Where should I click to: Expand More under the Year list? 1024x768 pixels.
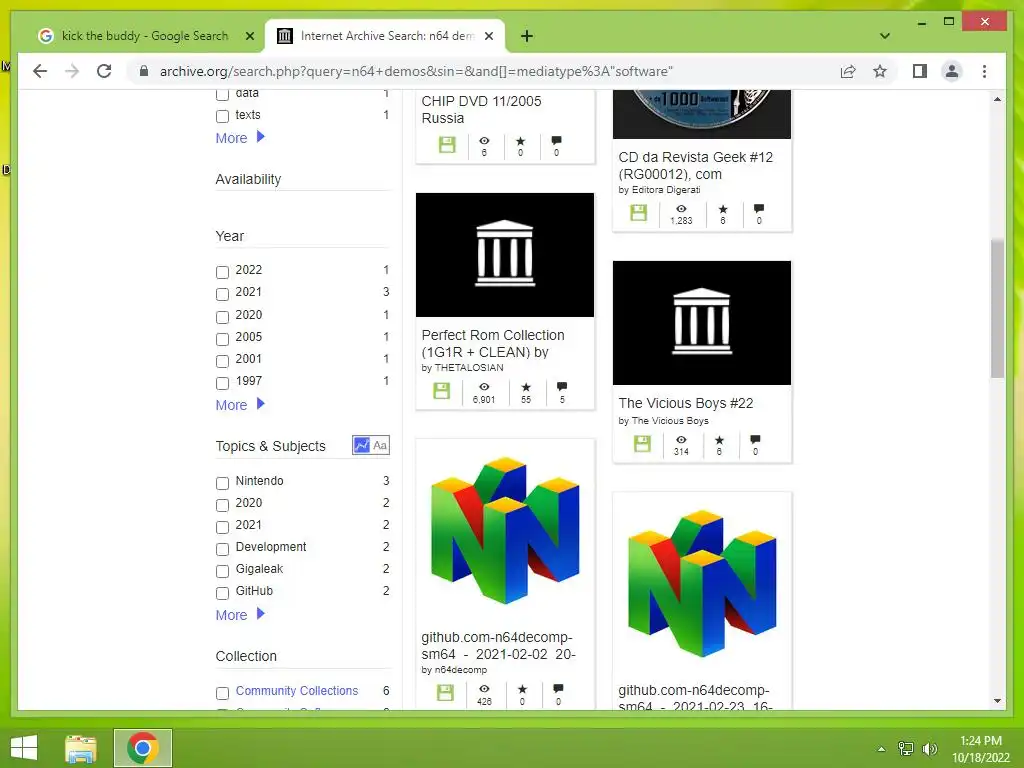coord(240,405)
